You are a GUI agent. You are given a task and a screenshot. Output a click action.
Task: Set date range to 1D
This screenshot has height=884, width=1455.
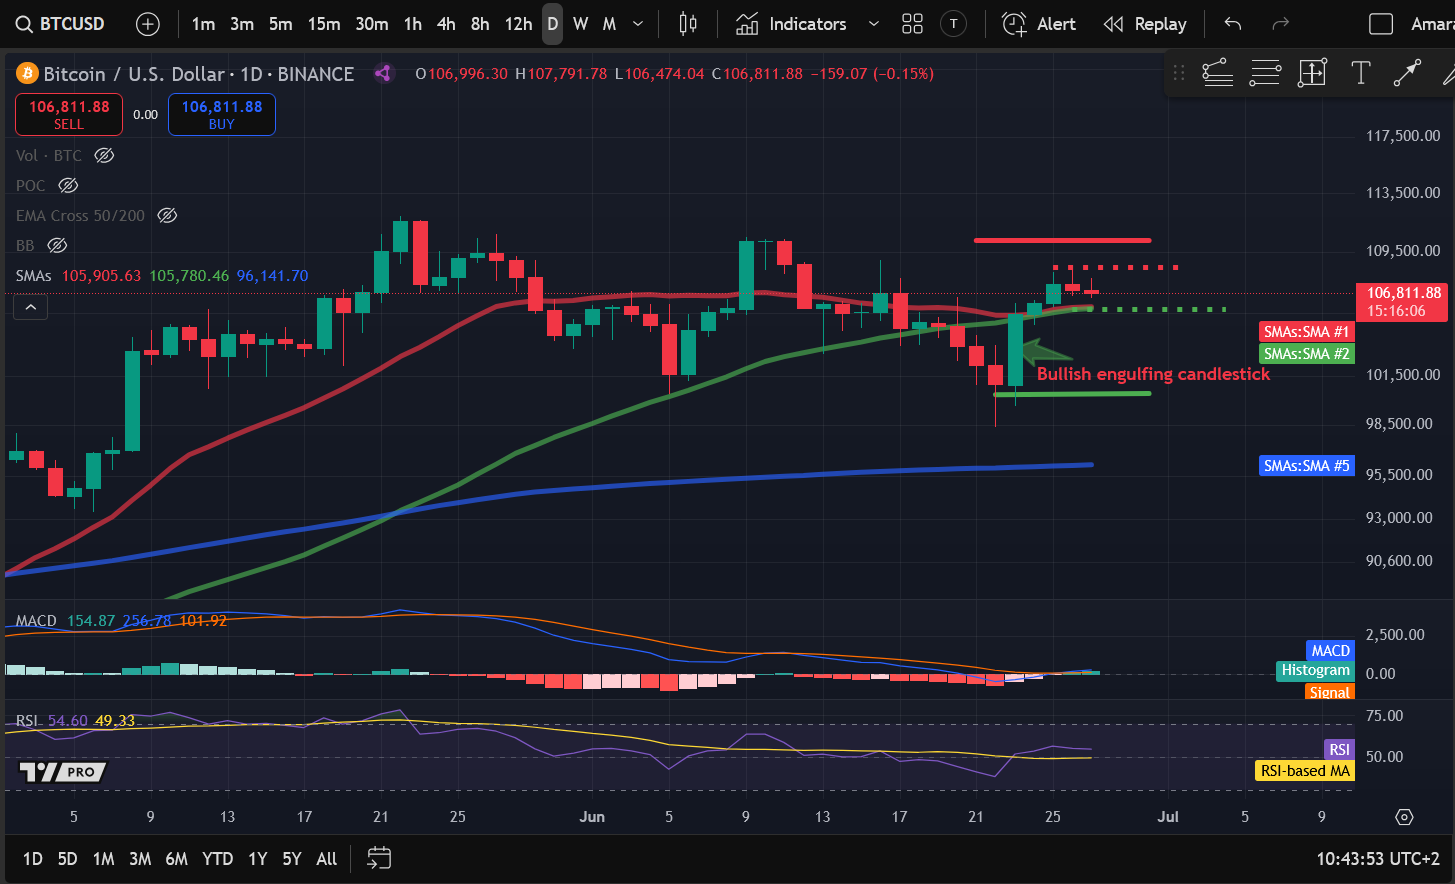pos(33,859)
